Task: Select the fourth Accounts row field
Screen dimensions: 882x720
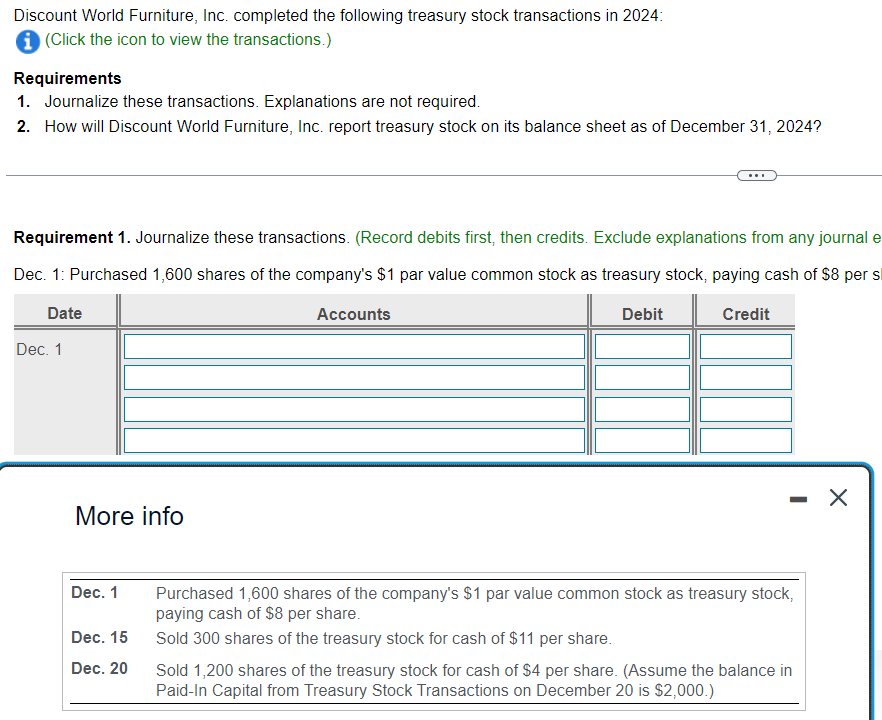Action: (x=354, y=440)
